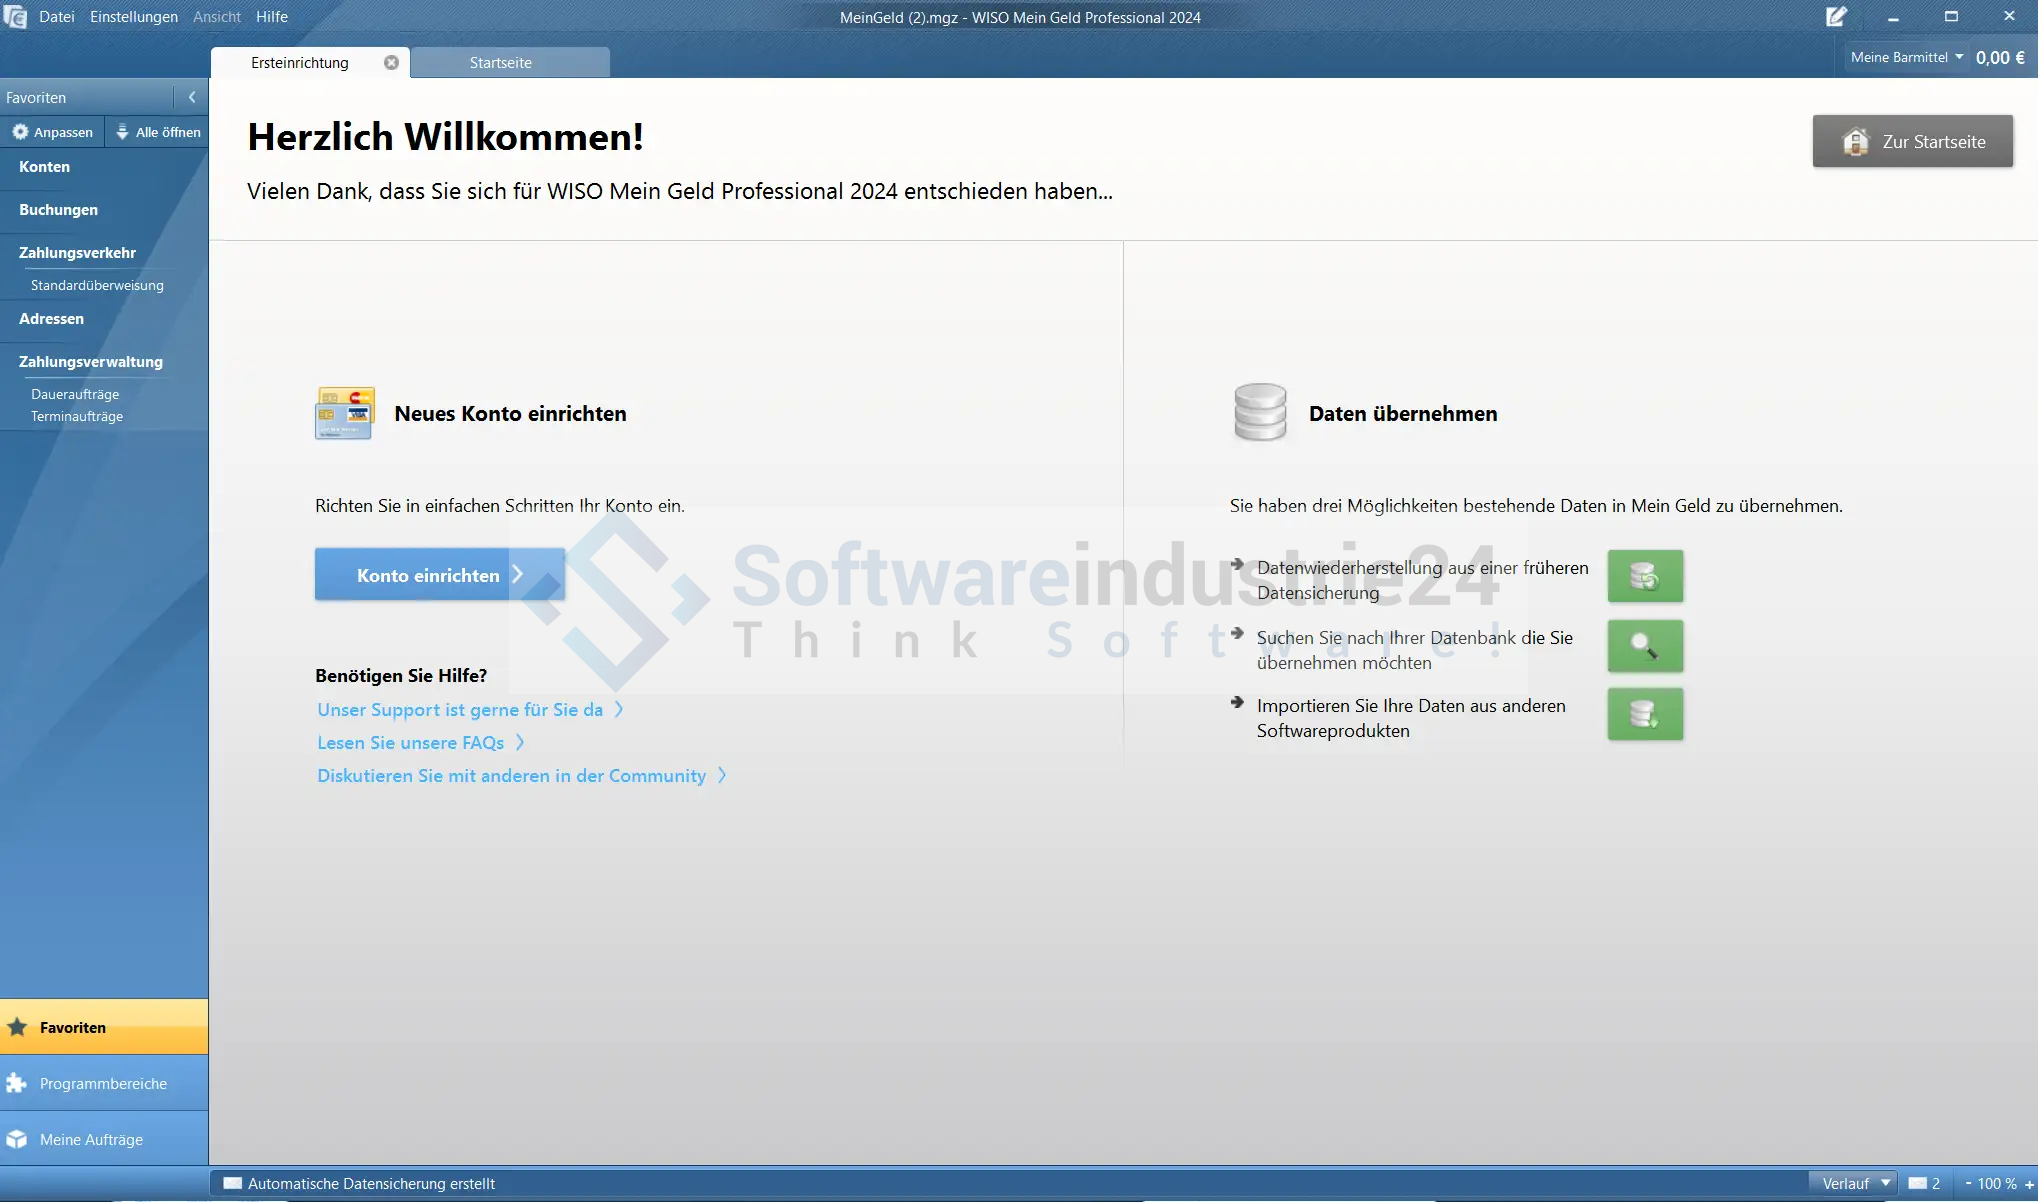Image resolution: width=2038 pixels, height=1202 pixels.
Task: Open the Programmbereiche puzzle panel
Action: click(104, 1083)
